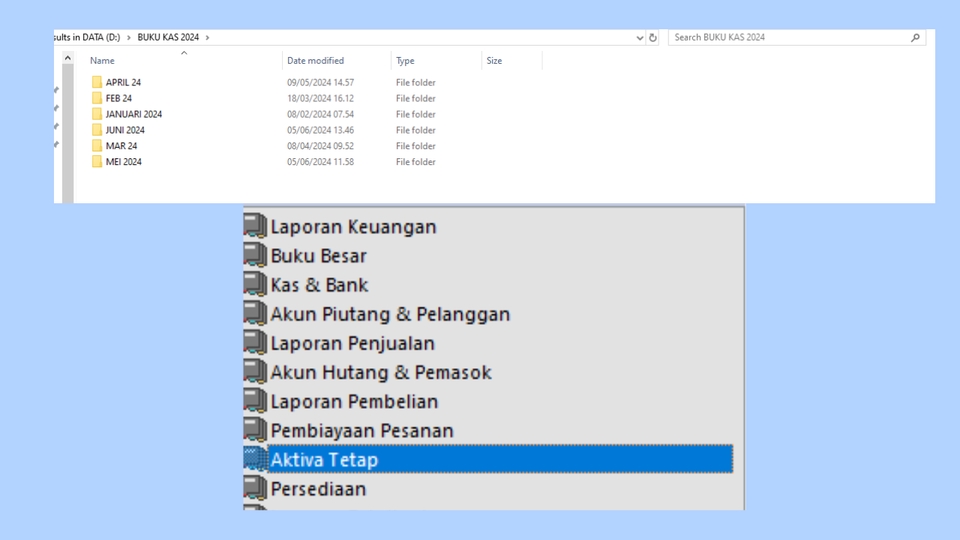Open the Persediaan report category
Viewport: 960px width, 540px height.
tap(318, 489)
